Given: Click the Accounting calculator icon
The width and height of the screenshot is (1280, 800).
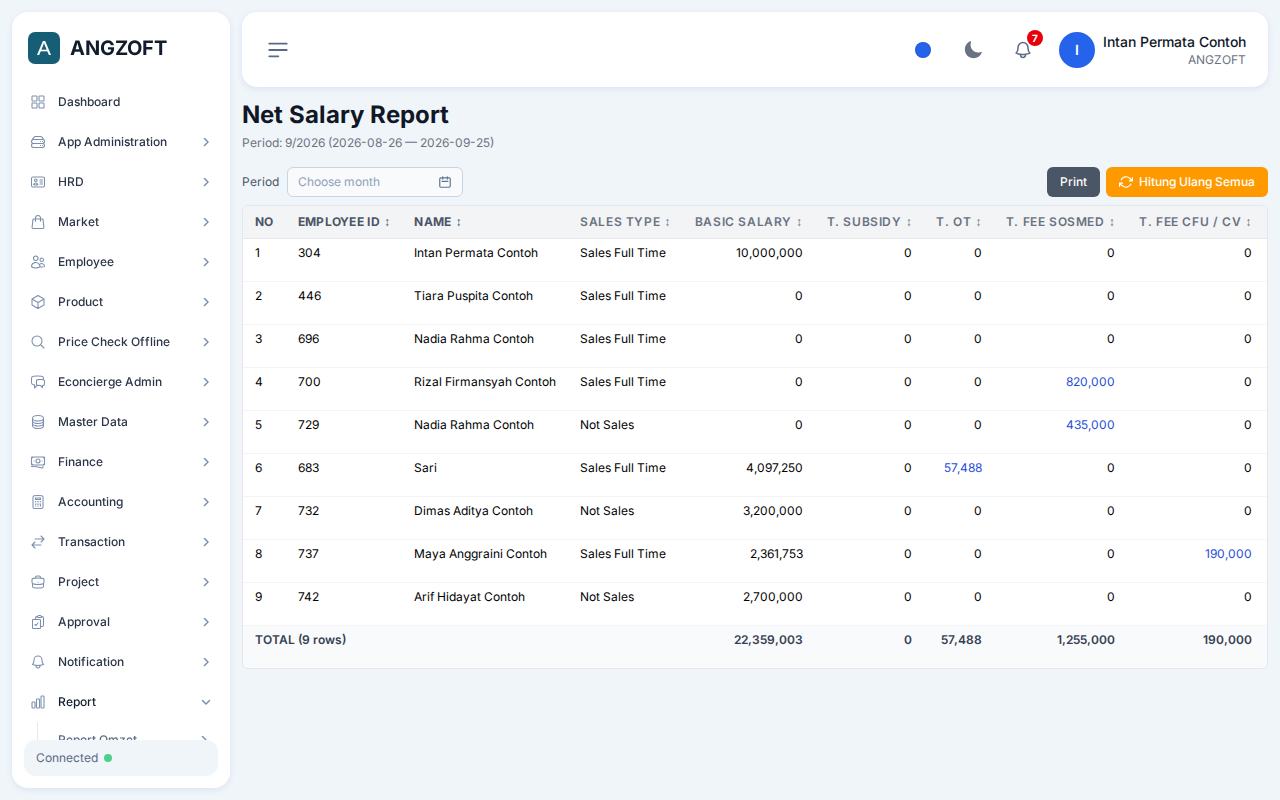Looking at the screenshot, I should [x=38, y=502].
